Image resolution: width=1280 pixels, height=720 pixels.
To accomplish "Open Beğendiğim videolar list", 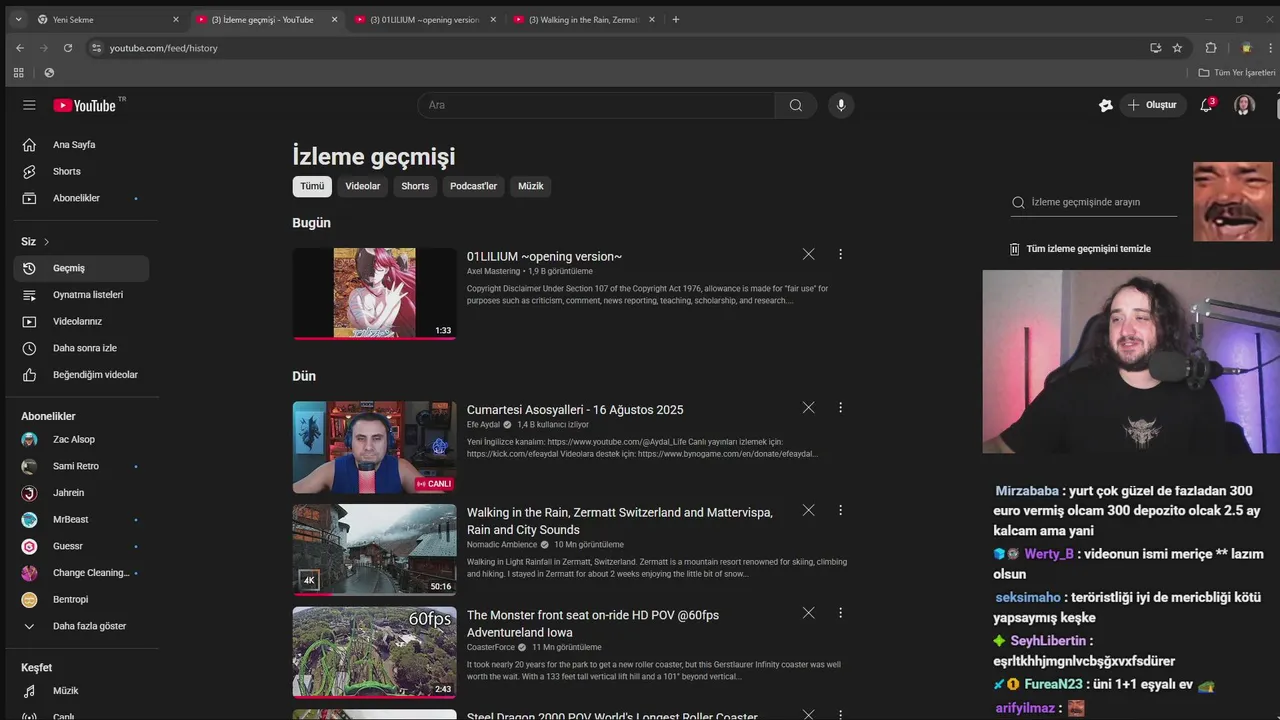I will point(81,375).
